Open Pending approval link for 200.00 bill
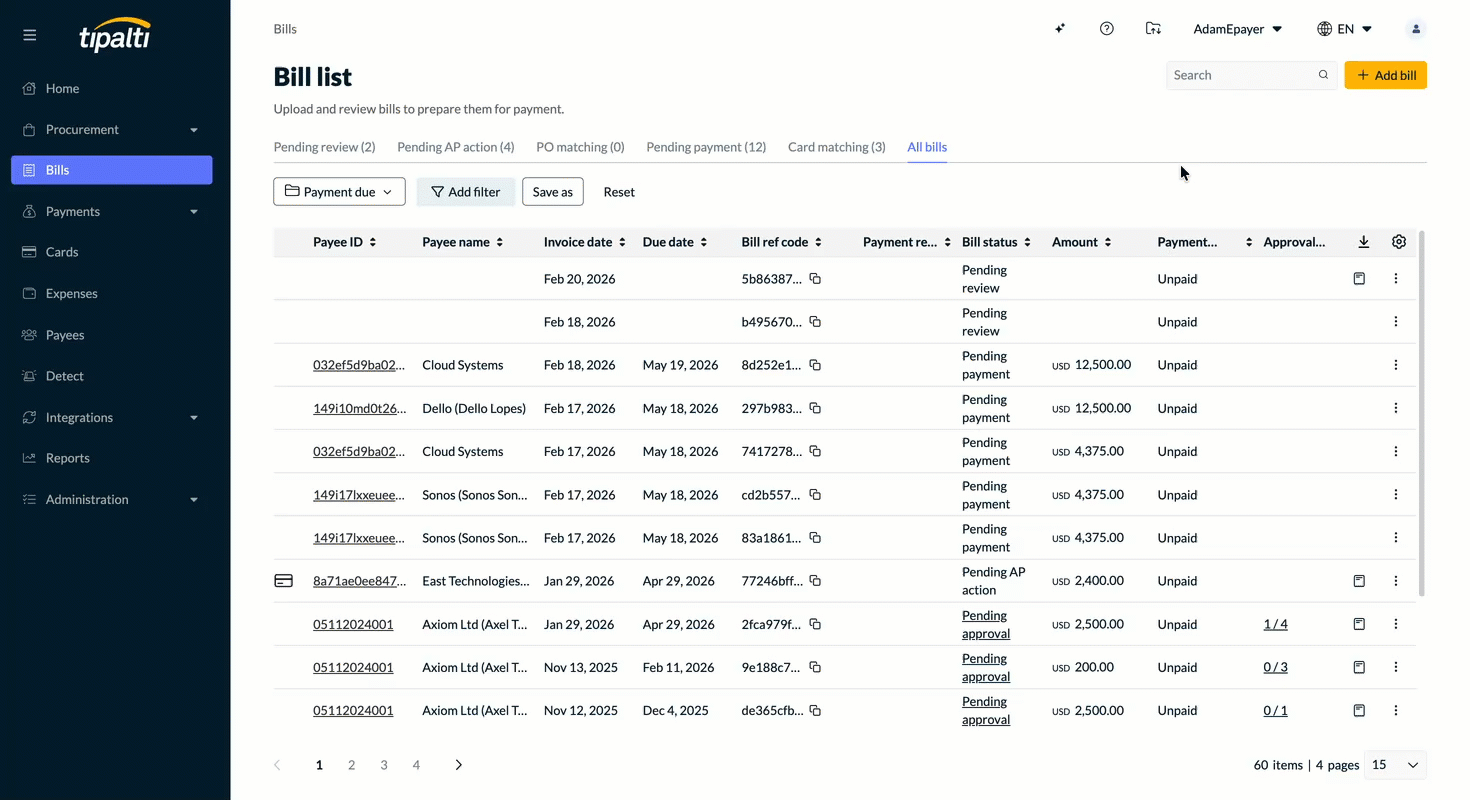Image resolution: width=1470 pixels, height=800 pixels. (986, 667)
